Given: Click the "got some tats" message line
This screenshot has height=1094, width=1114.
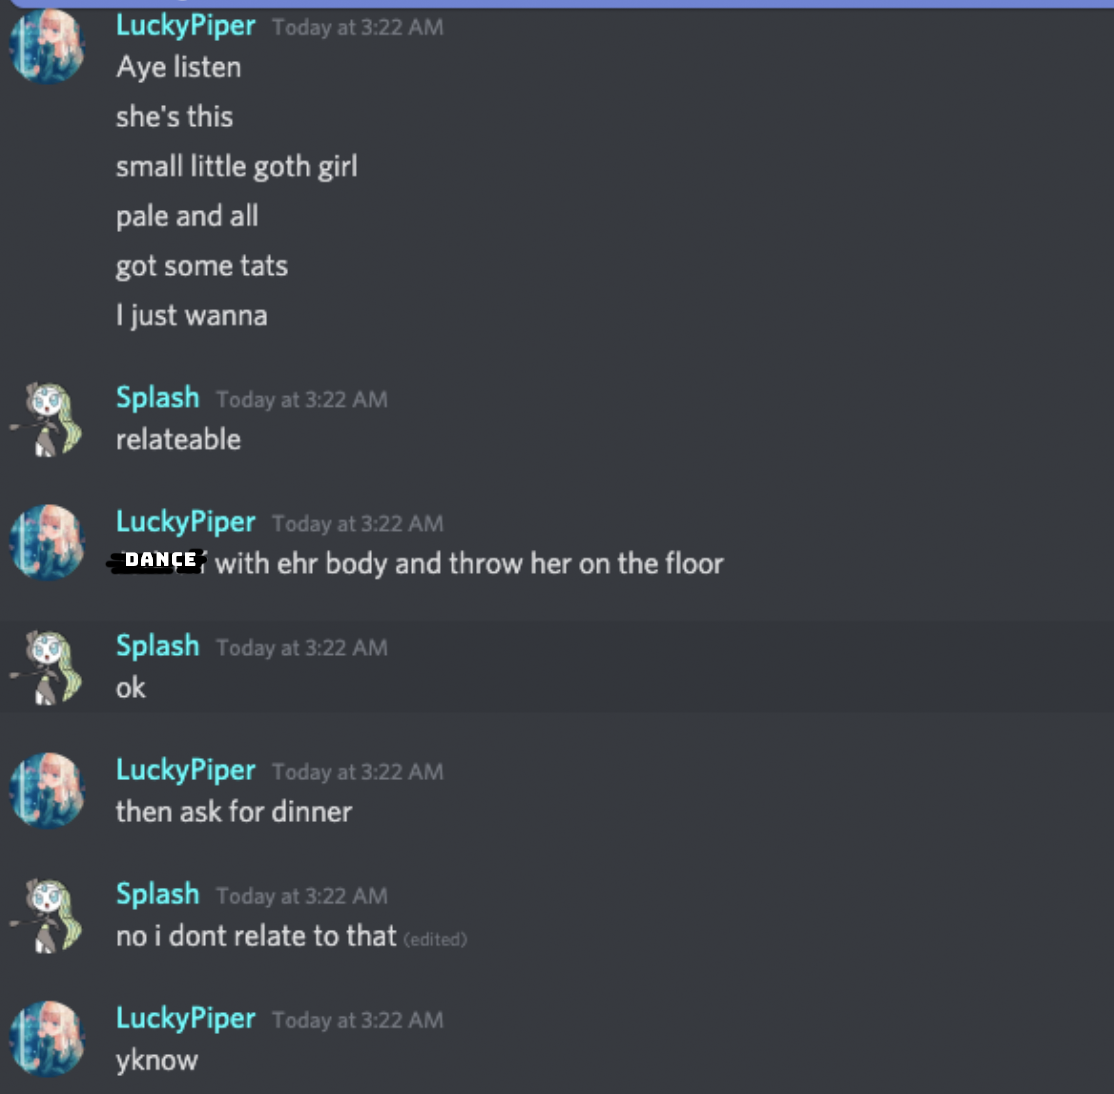Looking at the screenshot, I should [202, 266].
